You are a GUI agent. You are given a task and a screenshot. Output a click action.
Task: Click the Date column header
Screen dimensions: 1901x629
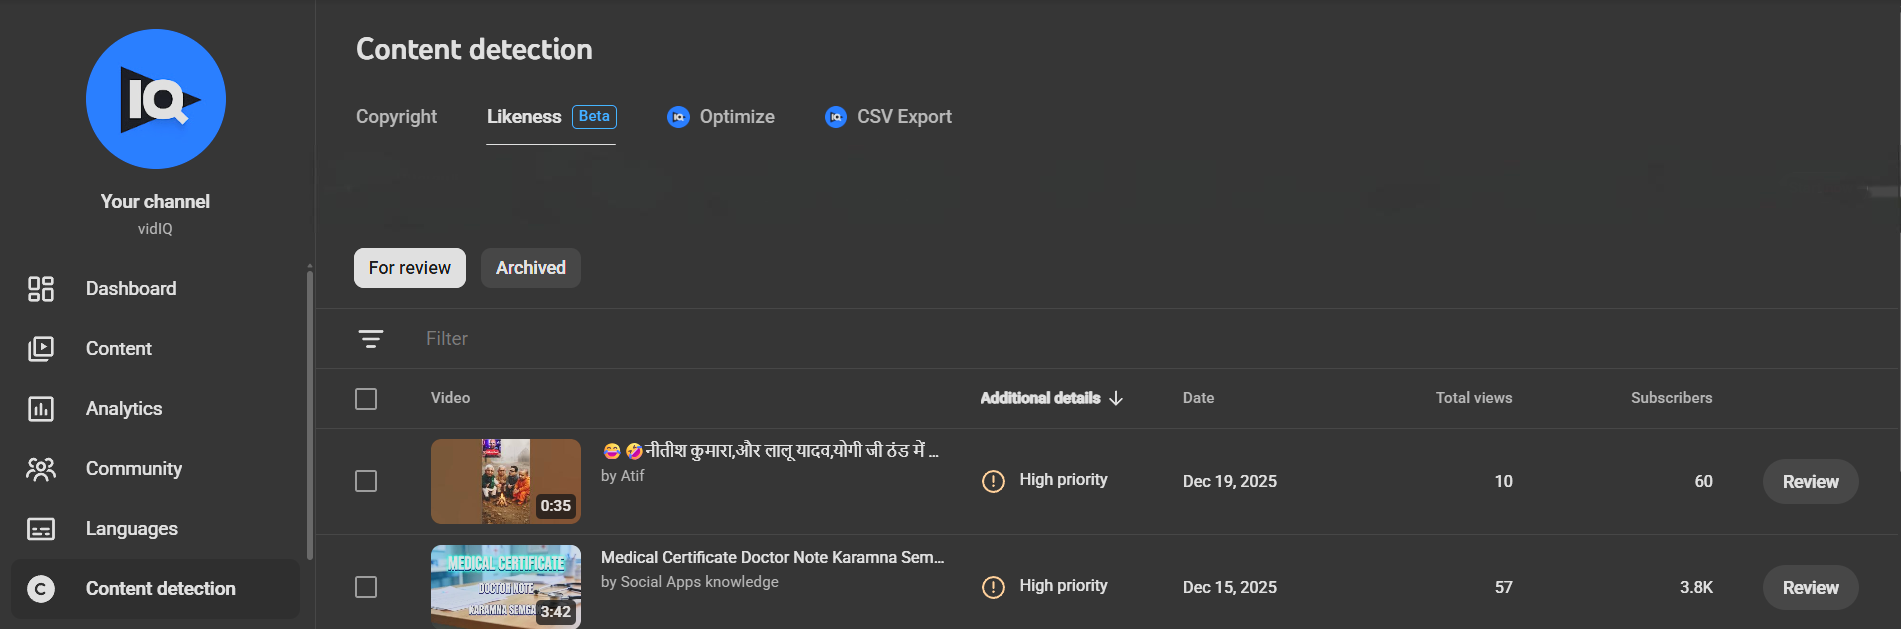tap(1198, 398)
